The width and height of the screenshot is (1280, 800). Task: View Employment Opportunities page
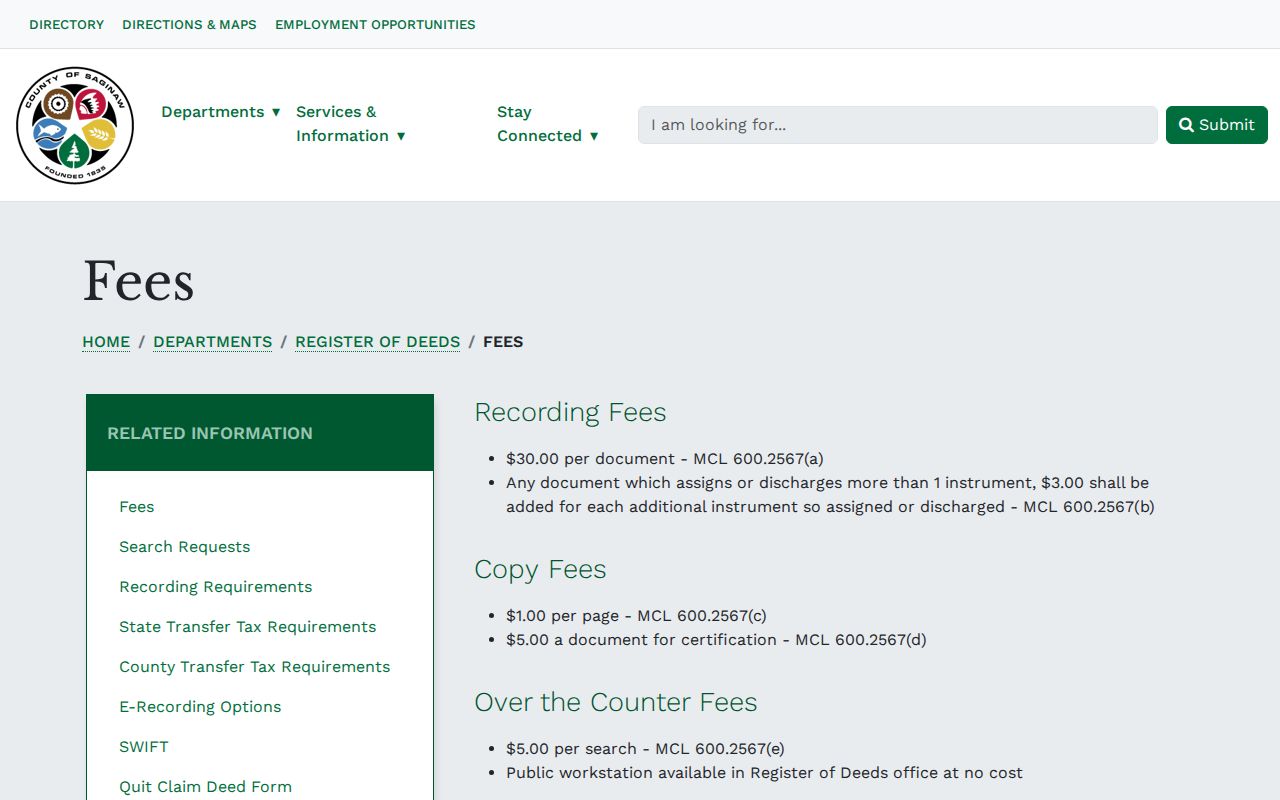point(375,24)
